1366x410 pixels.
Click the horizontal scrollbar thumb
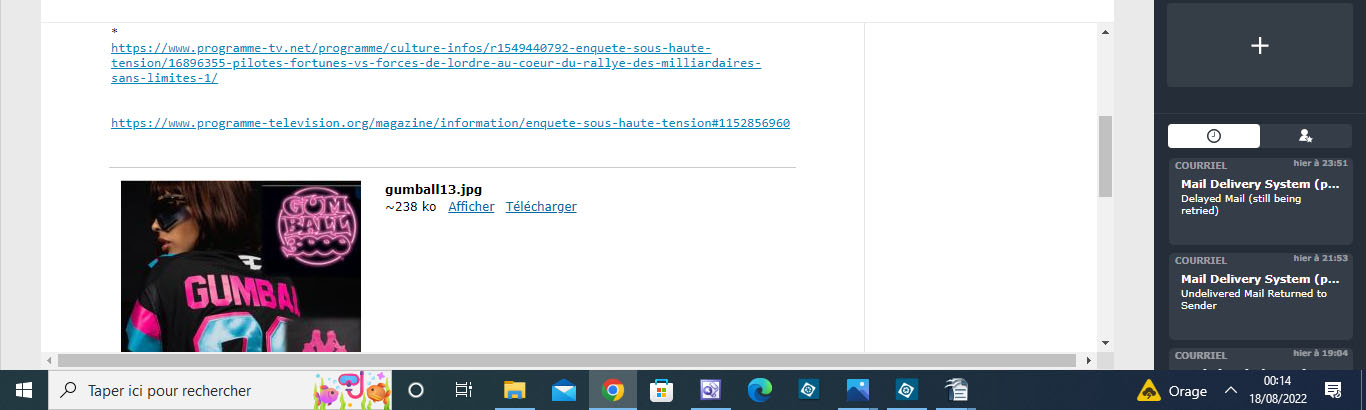coord(567,360)
